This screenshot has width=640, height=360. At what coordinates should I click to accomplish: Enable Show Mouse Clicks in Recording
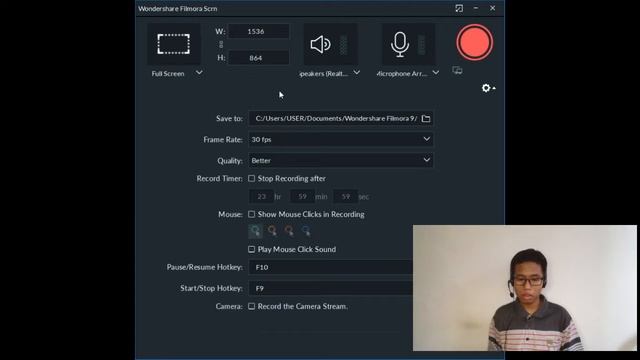point(251,214)
